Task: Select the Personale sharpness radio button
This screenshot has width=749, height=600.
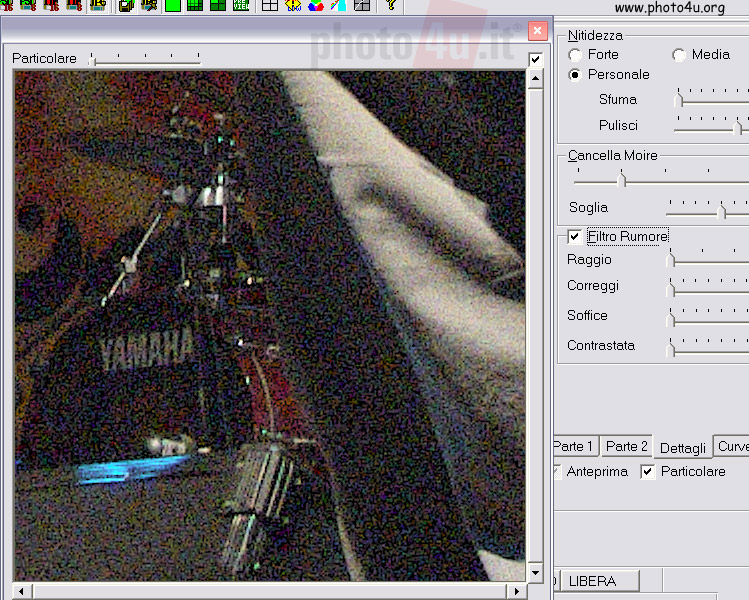Action: point(575,75)
